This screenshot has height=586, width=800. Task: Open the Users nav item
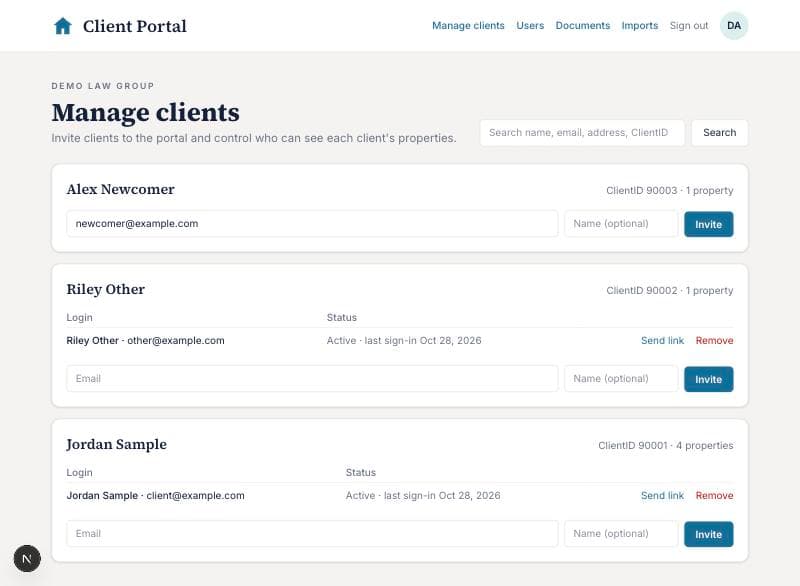530,26
